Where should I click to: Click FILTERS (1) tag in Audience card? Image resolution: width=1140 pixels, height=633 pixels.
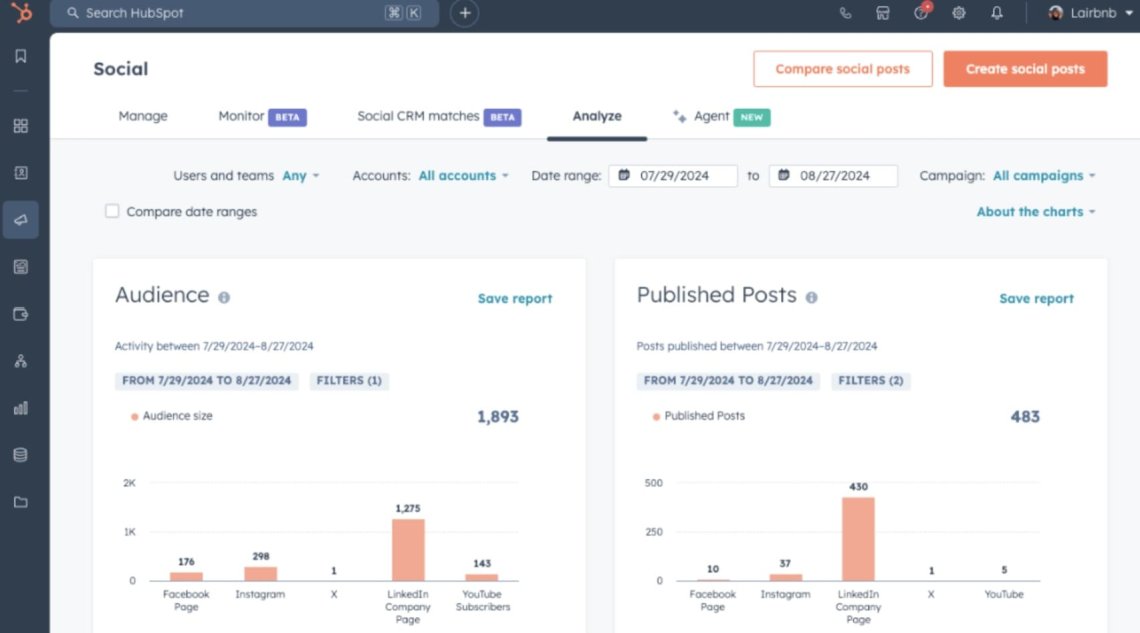[x=349, y=381]
